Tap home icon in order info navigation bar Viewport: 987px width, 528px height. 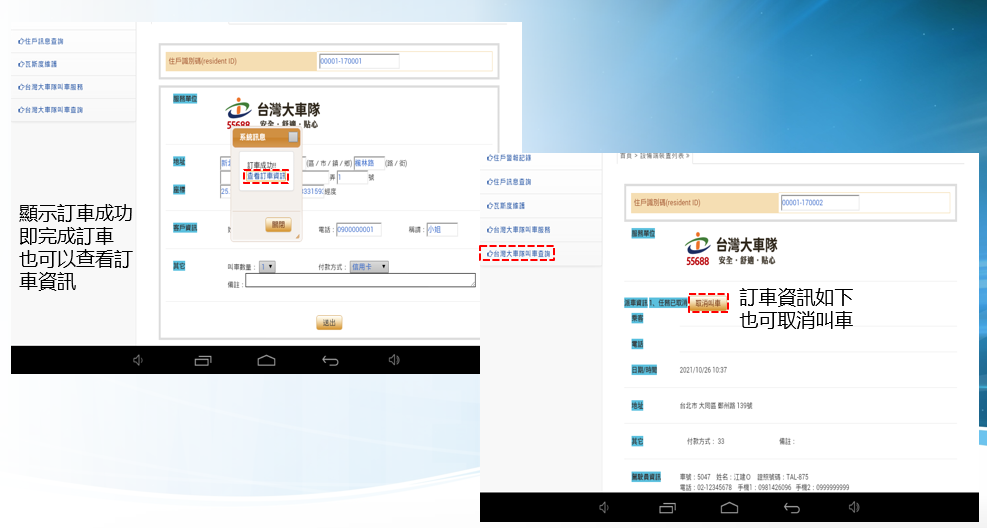[x=729, y=507]
